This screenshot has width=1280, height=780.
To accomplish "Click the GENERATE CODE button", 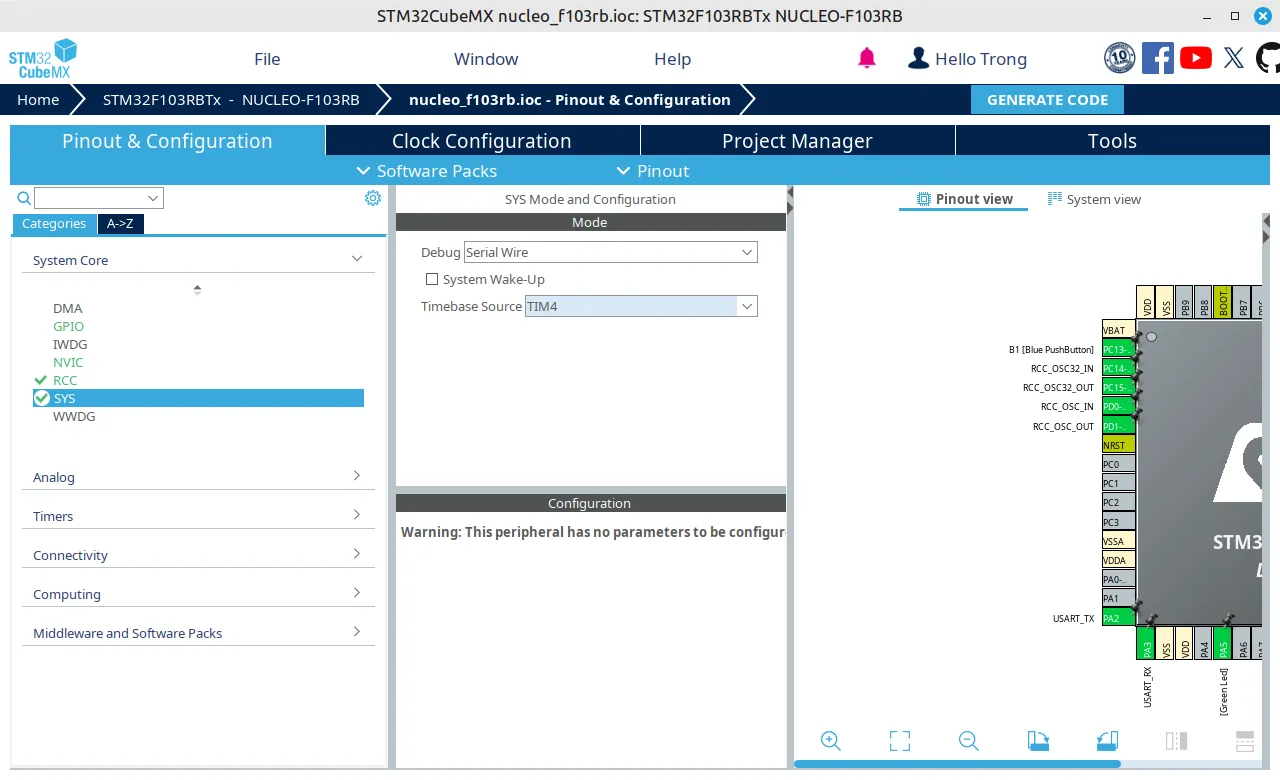I will click(1047, 100).
